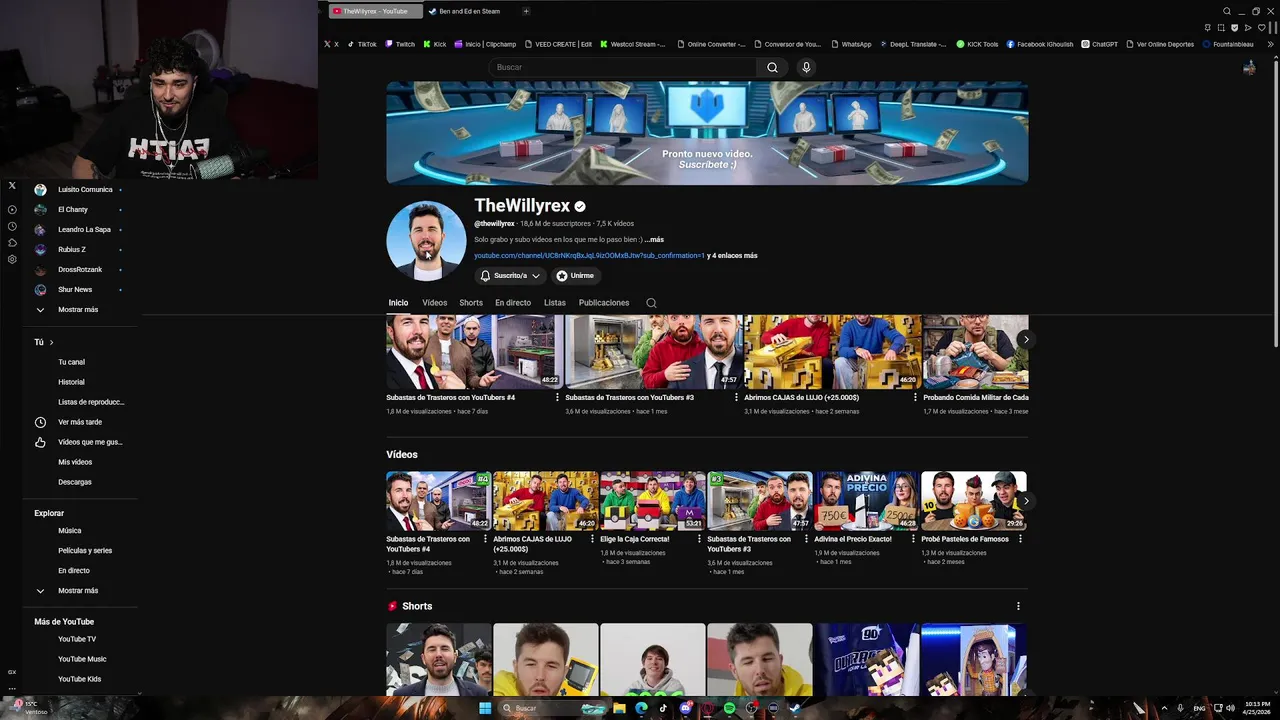Open the ChatGPT bookmark
The image size is (1280, 720).
[x=1100, y=44]
